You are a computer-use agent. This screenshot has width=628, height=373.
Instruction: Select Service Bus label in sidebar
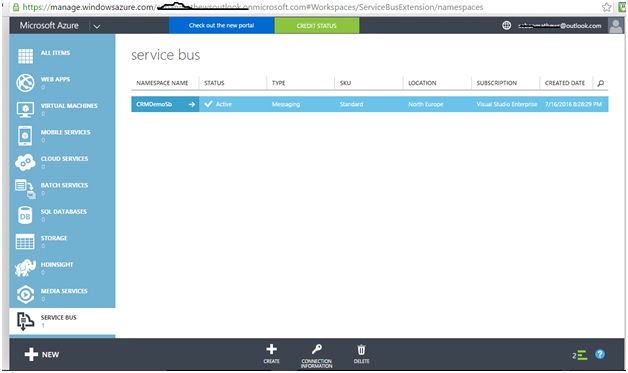pyautogui.click(x=58, y=317)
